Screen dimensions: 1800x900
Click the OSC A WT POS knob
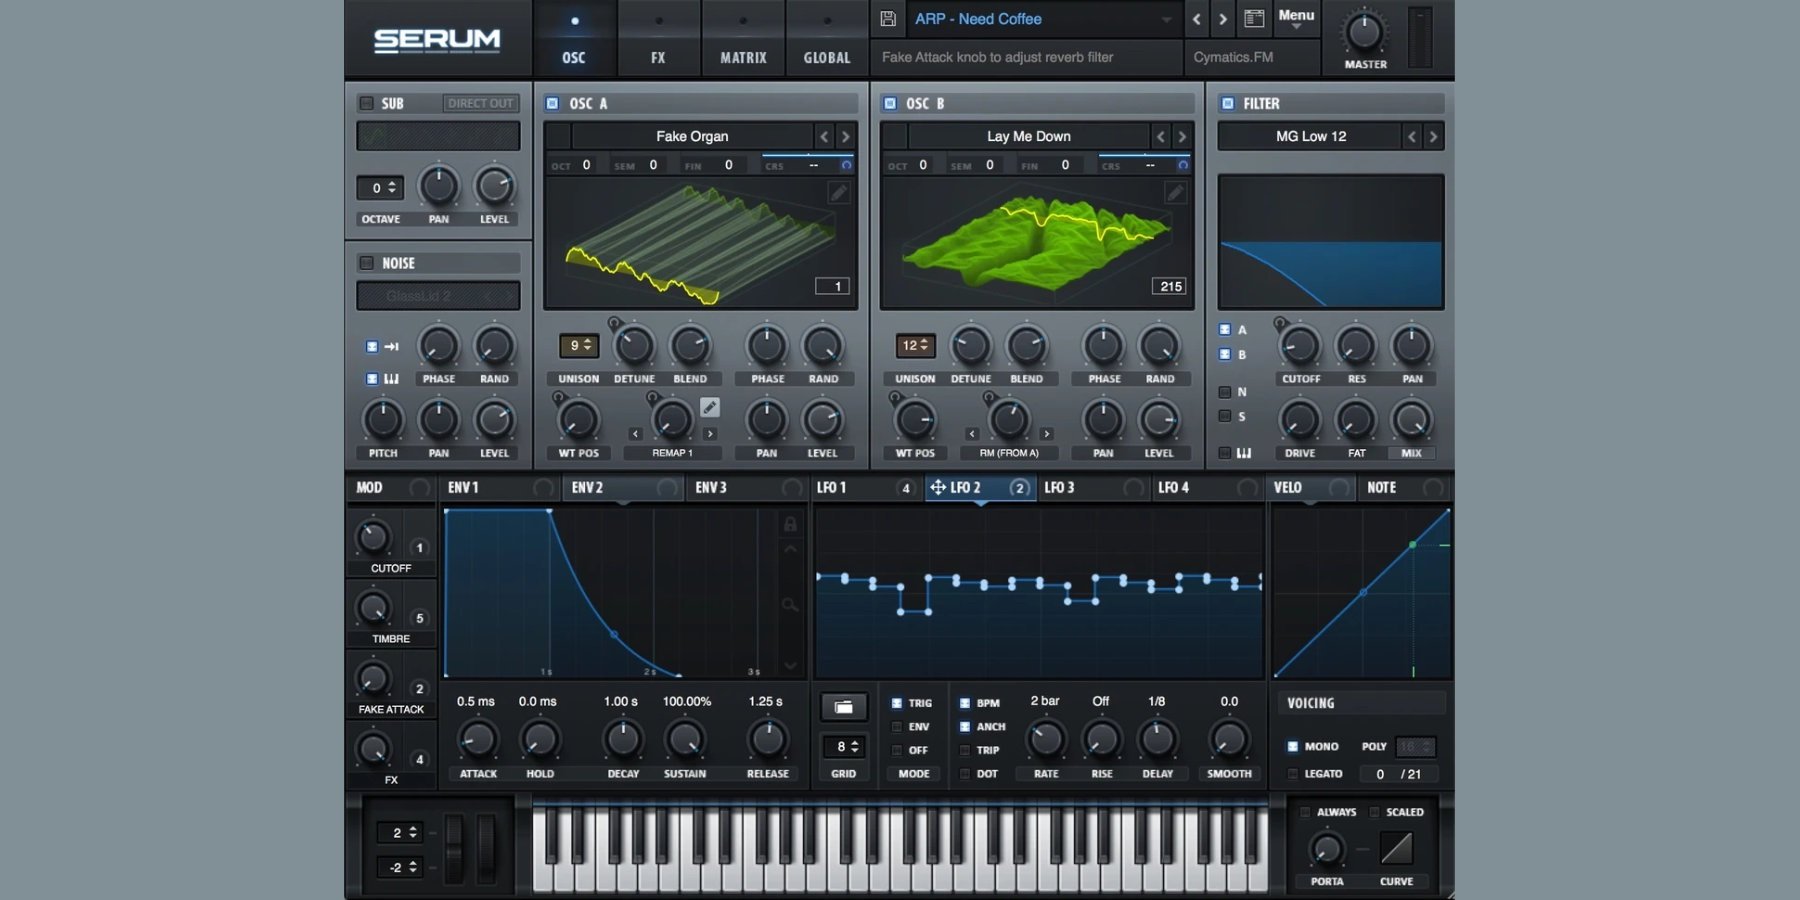click(x=578, y=421)
